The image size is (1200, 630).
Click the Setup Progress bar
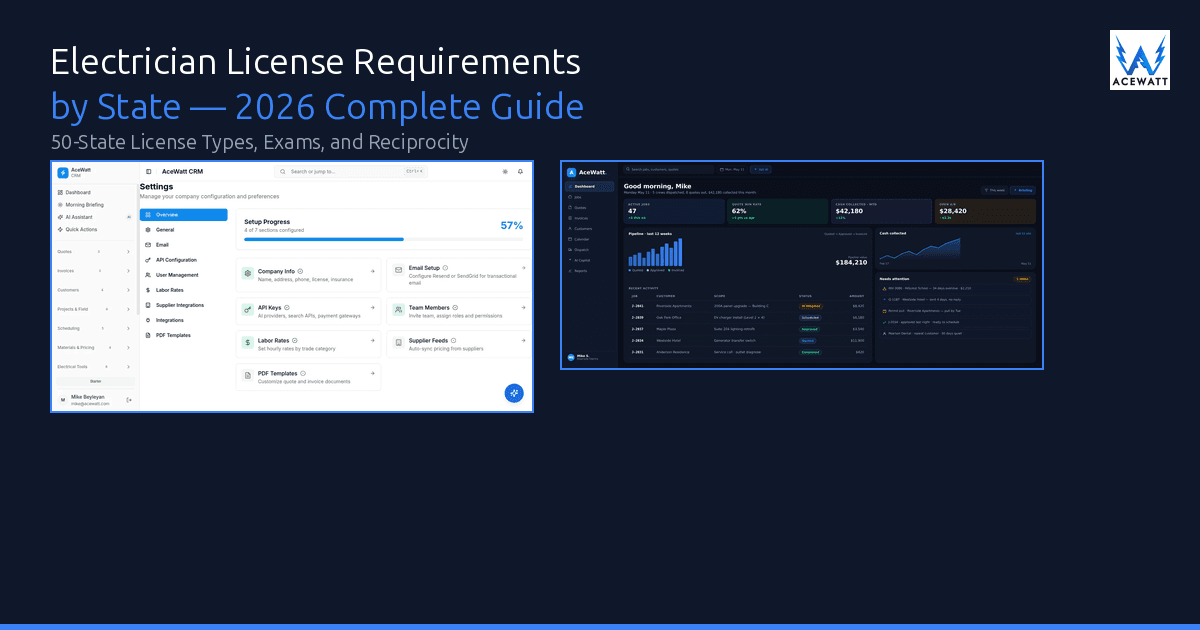pyautogui.click(x=383, y=240)
